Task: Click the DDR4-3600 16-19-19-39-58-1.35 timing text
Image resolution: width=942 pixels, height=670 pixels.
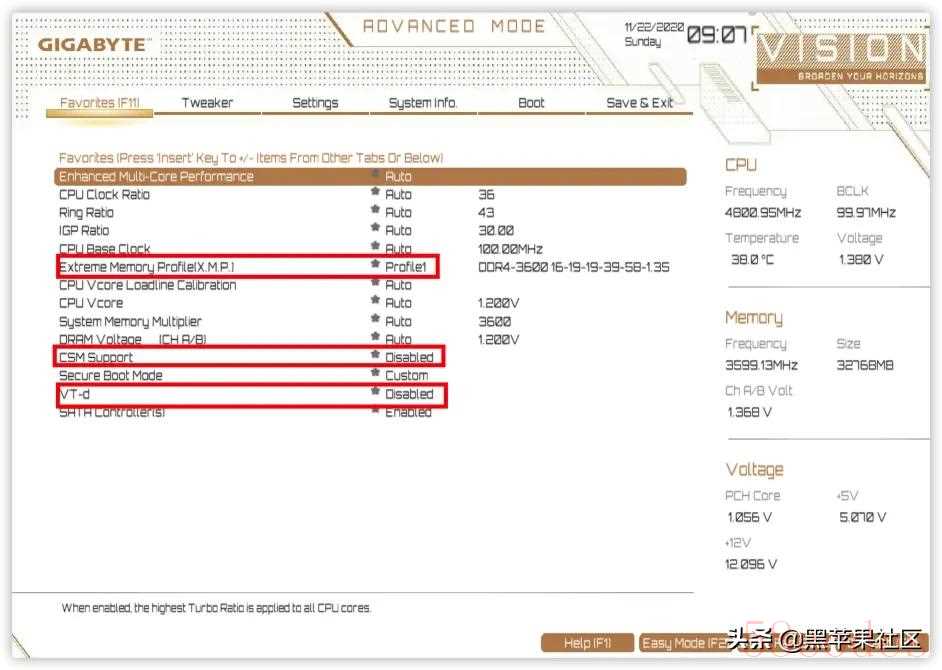Action: [574, 267]
